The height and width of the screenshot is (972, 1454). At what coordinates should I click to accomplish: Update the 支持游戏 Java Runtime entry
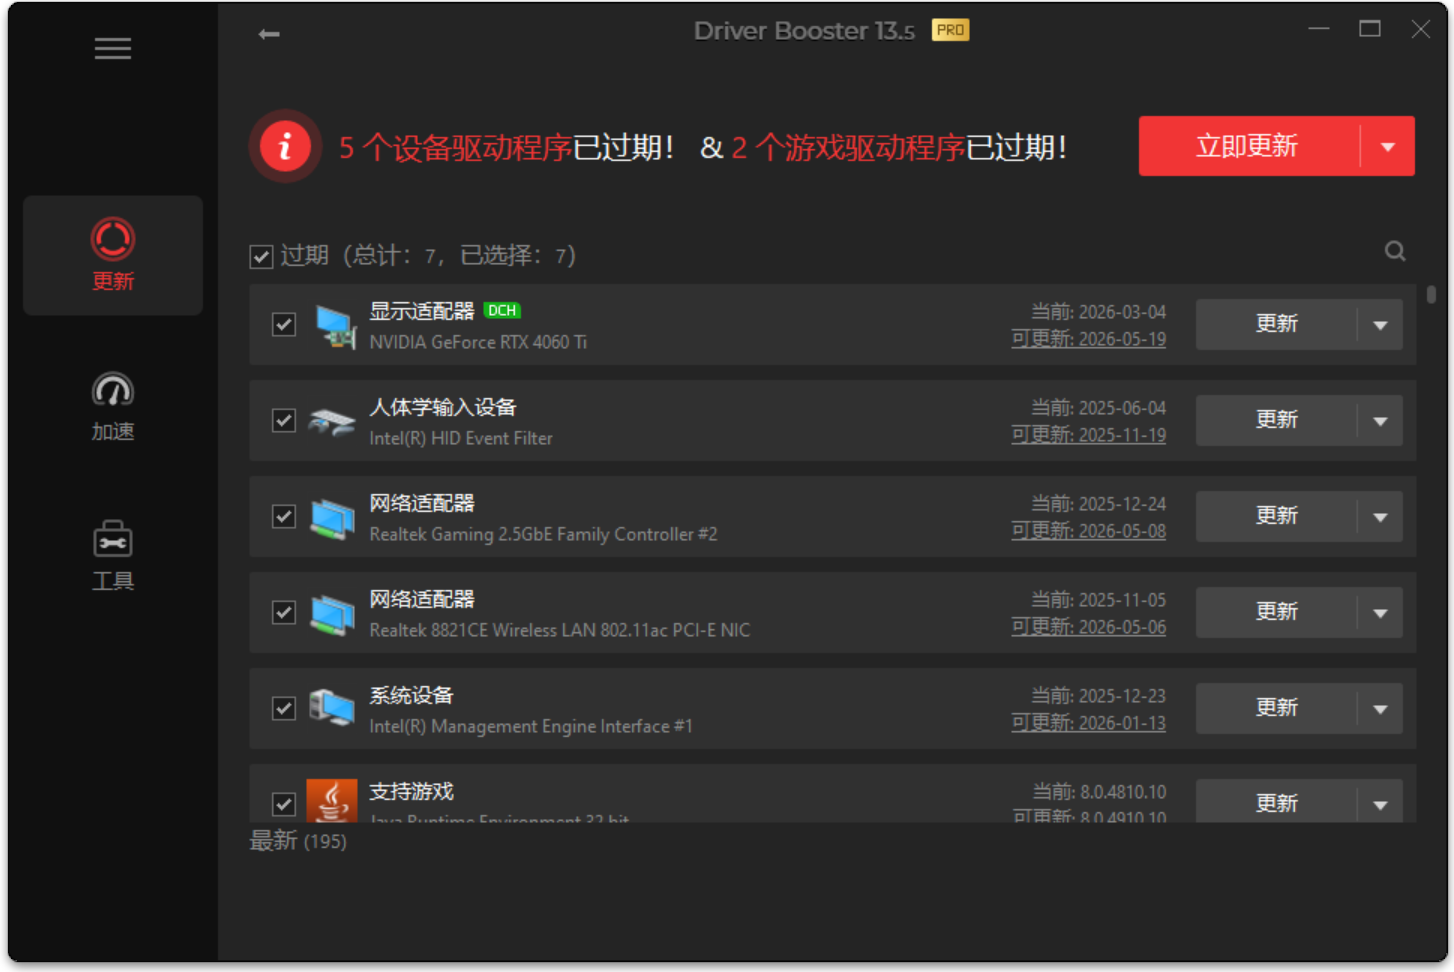coord(1276,803)
